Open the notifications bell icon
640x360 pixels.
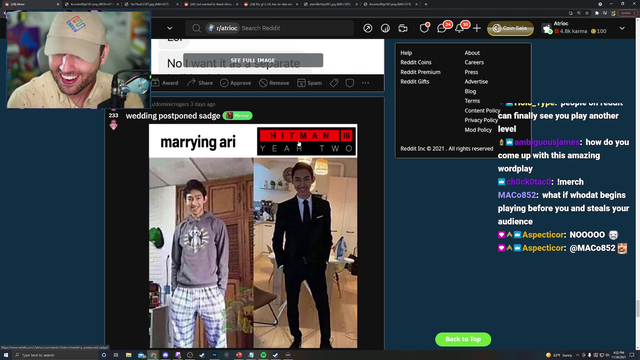click(x=459, y=28)
